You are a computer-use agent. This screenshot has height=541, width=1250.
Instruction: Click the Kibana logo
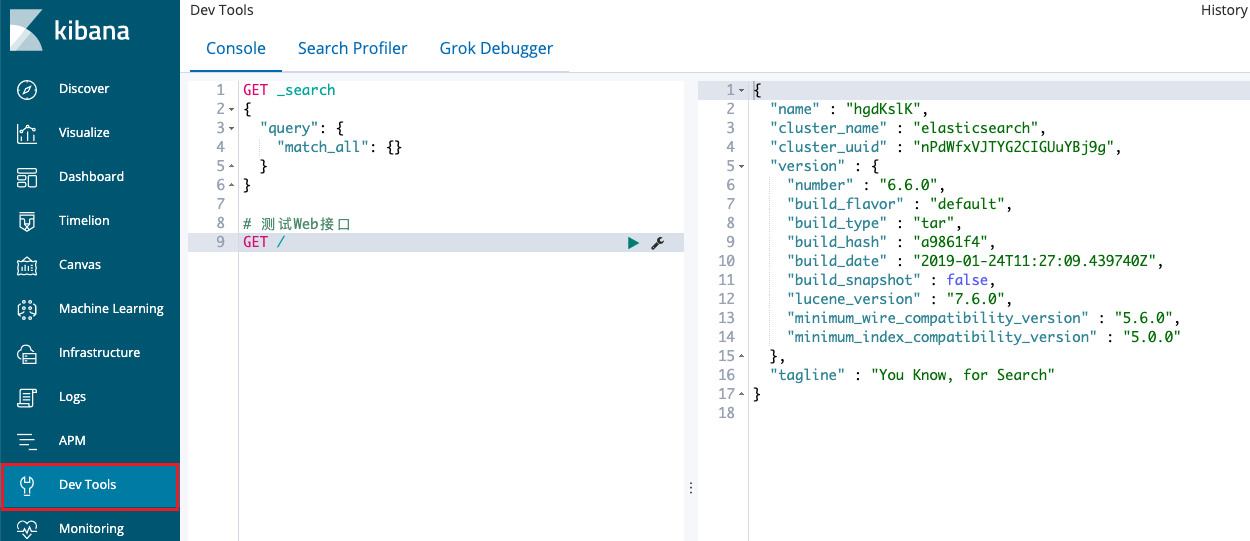70,30
